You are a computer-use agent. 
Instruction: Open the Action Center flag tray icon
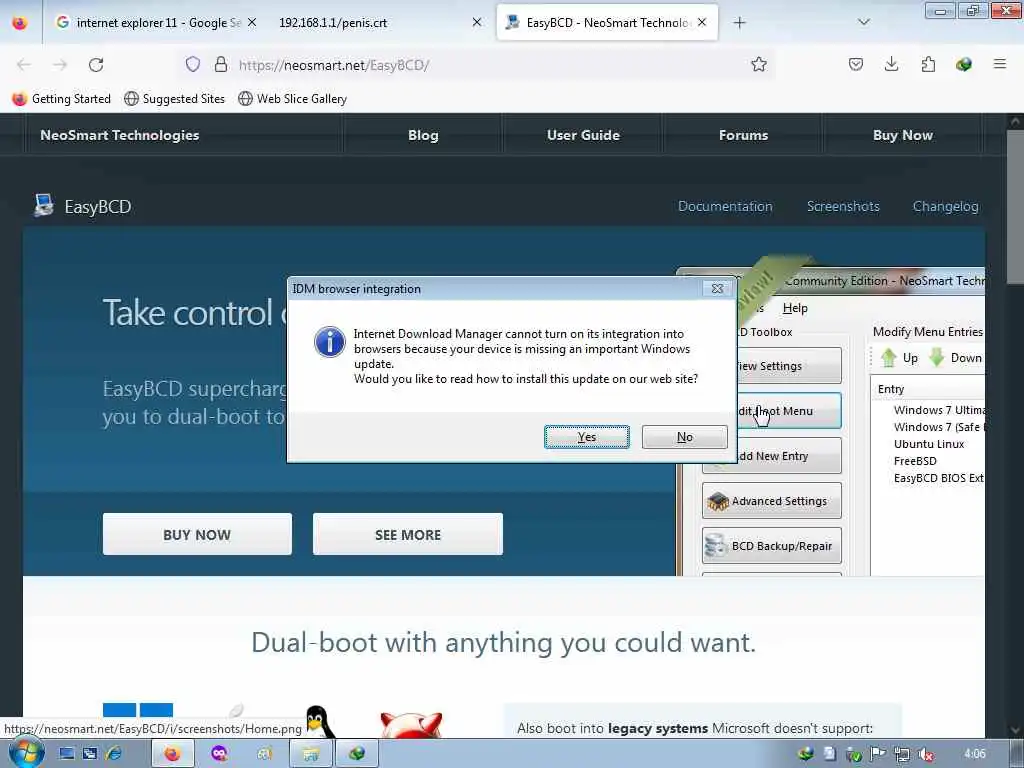pos(878,754)
